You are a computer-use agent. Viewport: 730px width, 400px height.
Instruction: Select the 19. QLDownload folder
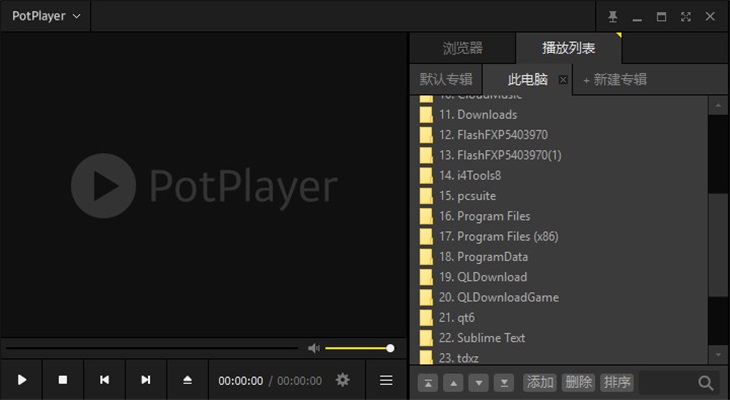point(559,277)
